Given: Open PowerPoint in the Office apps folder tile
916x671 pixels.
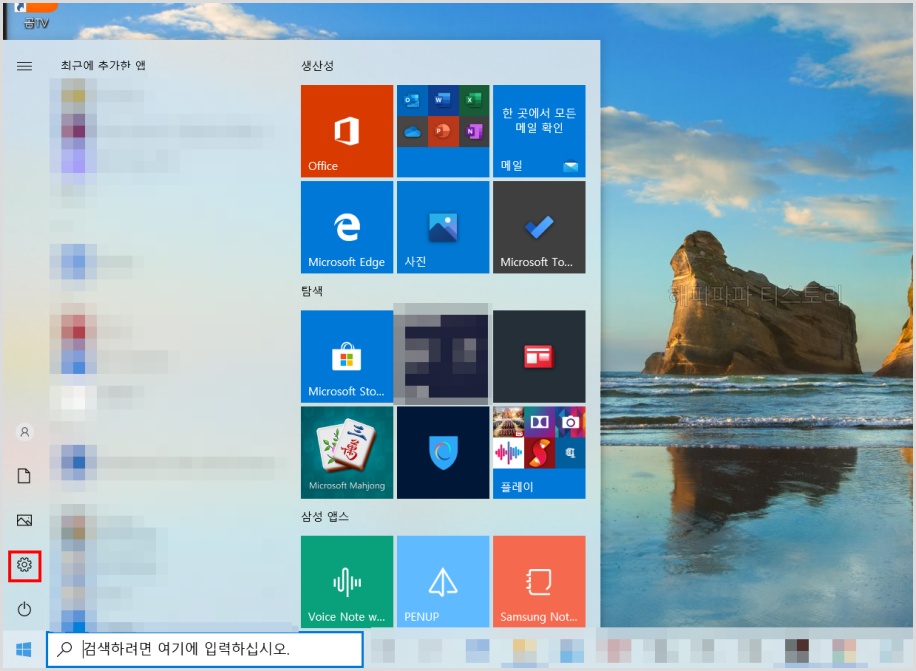Looking at the screenshot, I should 443,131.
